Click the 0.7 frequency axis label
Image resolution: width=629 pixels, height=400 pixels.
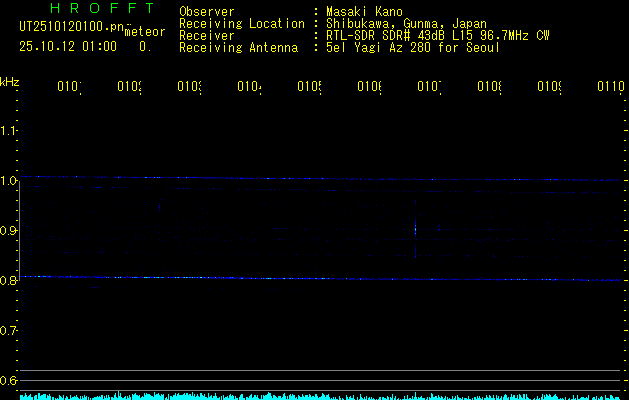click(9, 331)
